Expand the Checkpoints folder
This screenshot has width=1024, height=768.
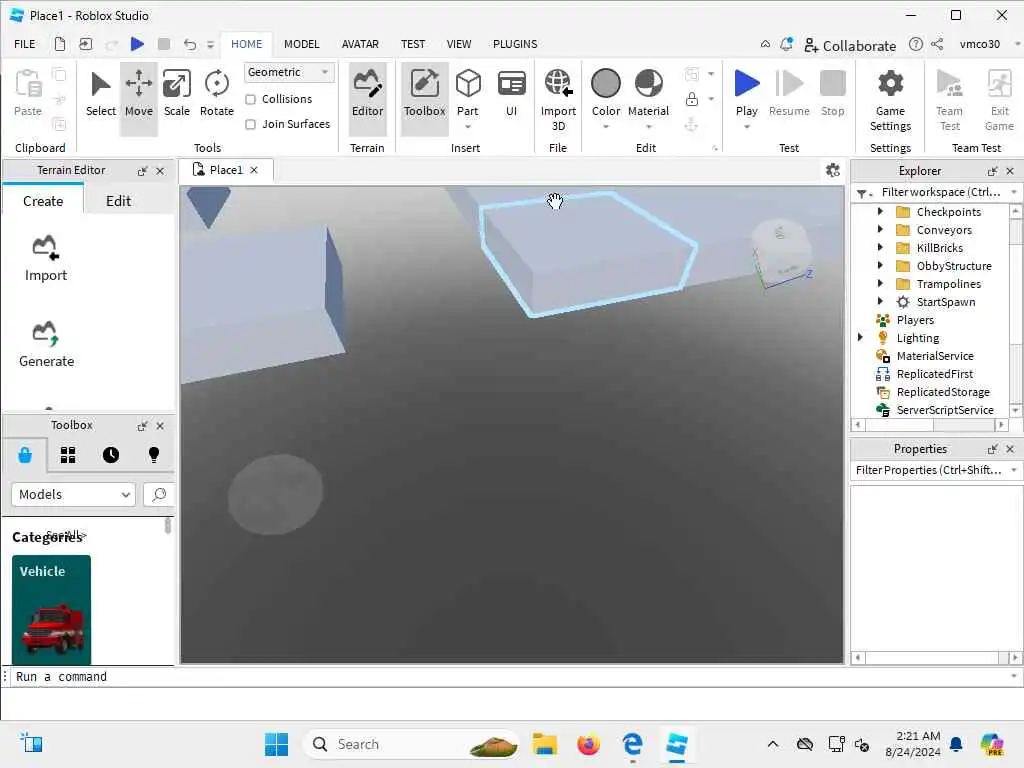[x=880, y=212]
